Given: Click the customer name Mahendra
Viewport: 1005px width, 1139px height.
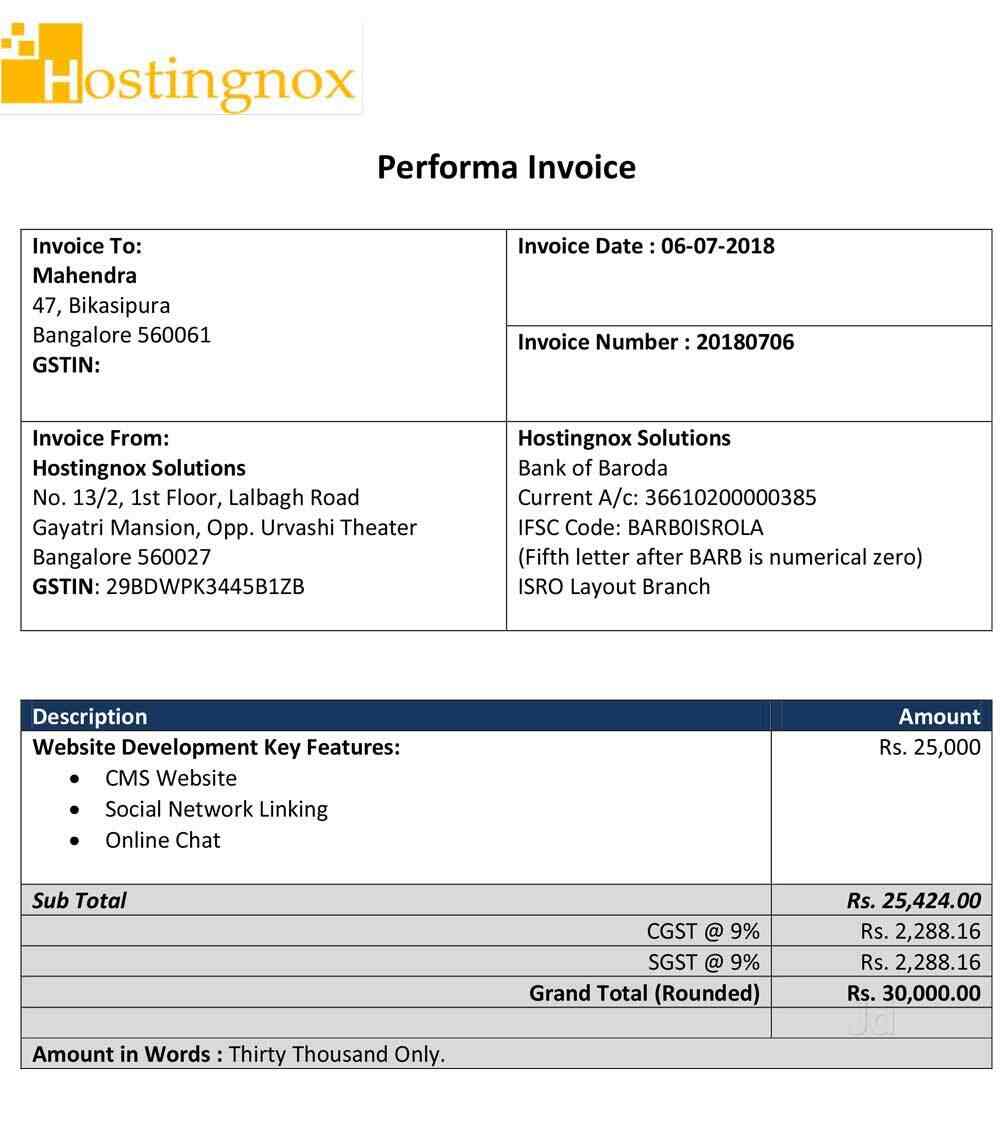Looking at the screenshot, I should (x=85, y=275).
